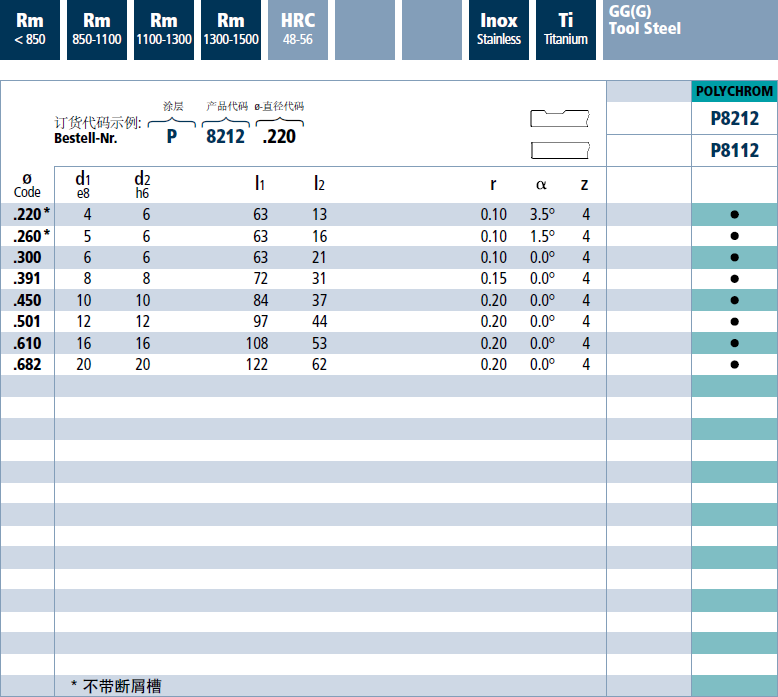Click the 0.15 radius value

tap(494, 279)
